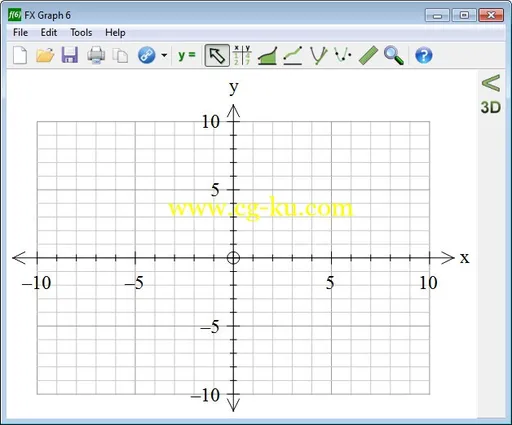This screenshot has height=425, width=512.
Task: Add a function with the y= button
Action: coord(187,55)
